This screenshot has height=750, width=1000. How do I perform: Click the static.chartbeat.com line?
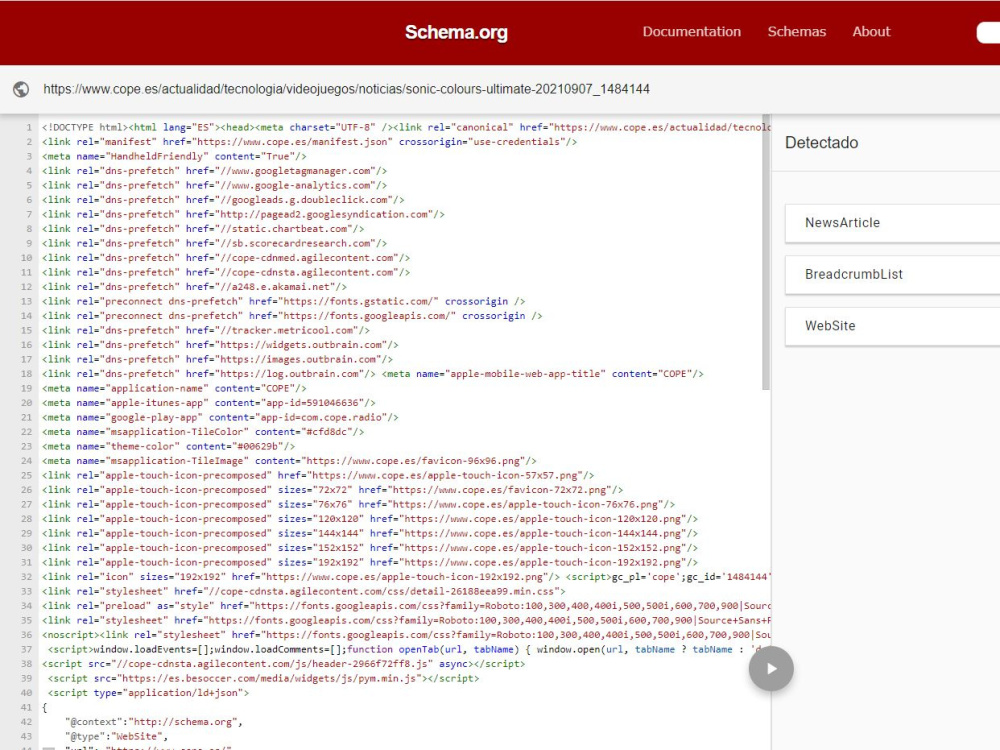tap(203, 229)
